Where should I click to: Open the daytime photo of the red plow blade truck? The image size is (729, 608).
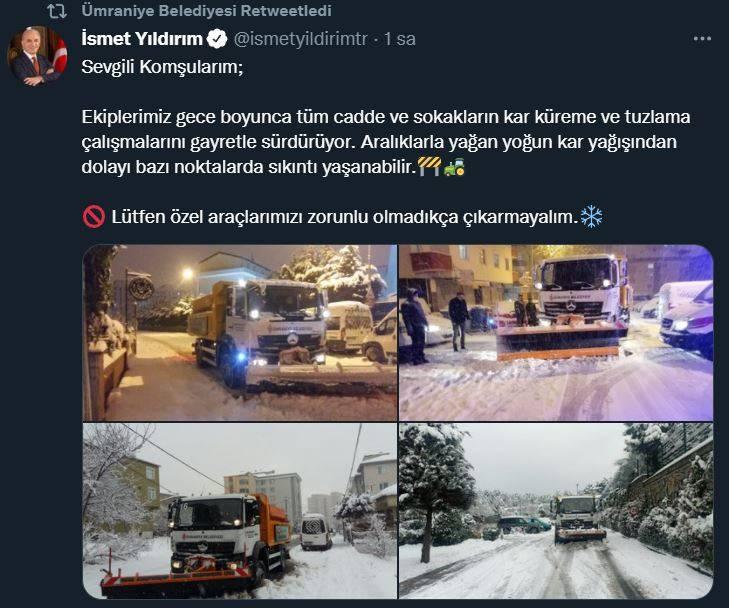pyautogui.click(x=240, y=511)
